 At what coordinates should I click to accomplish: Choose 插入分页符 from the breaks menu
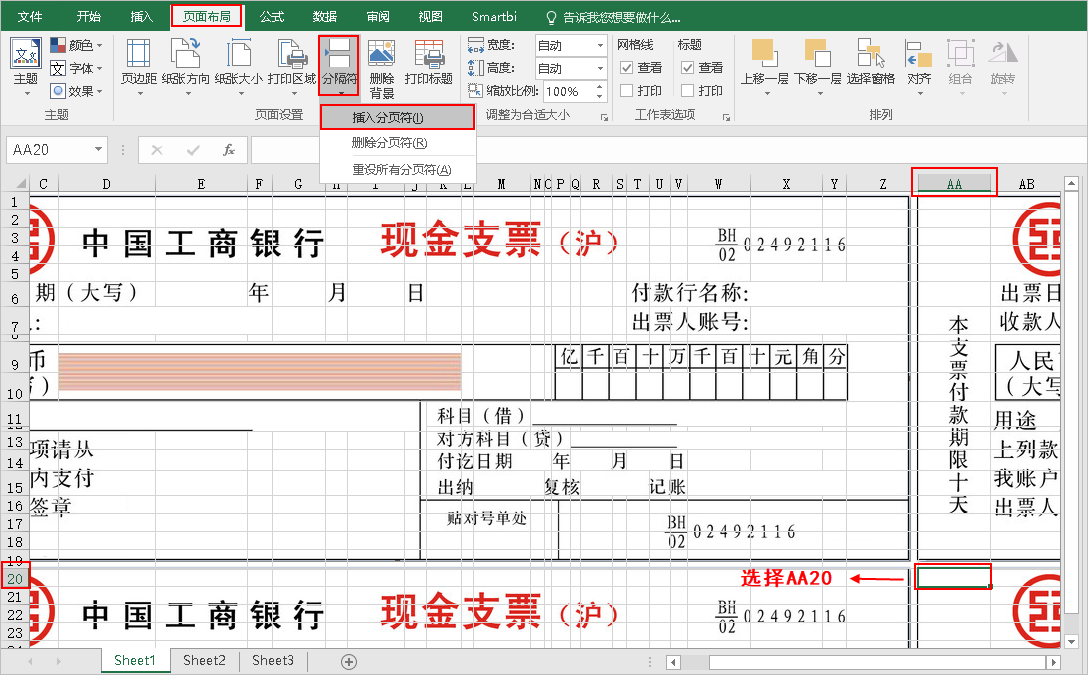point(398,117)
